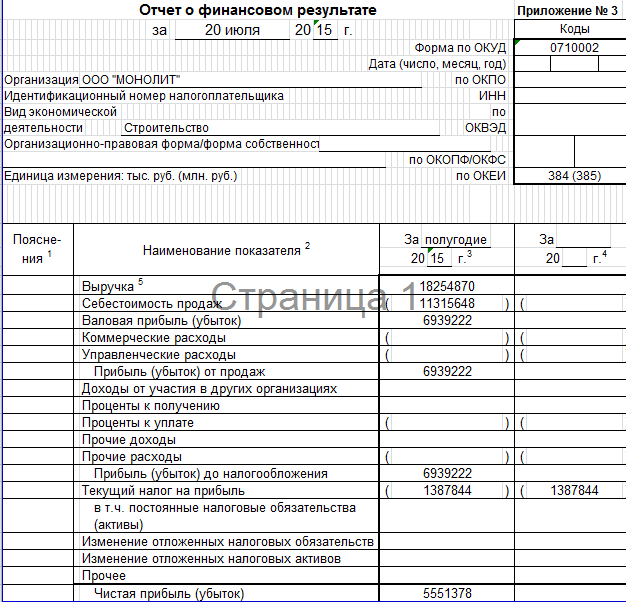Select the 'по ОКПО' label
The width and height of the screenshot is (626, 602).
coord(480,80)
